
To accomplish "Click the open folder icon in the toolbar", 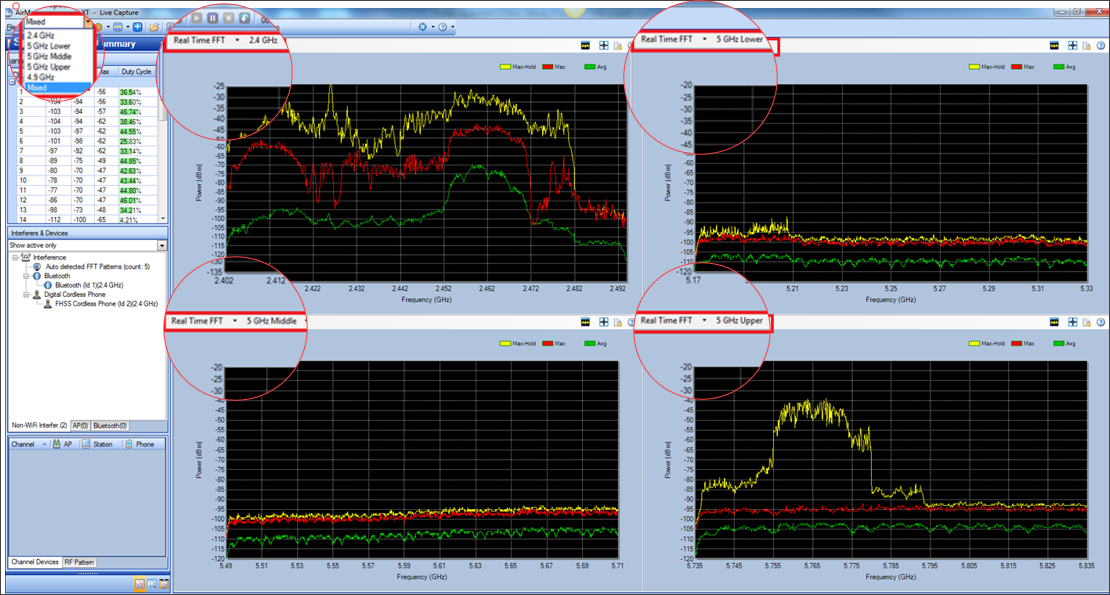I will (x=154, y=26).
